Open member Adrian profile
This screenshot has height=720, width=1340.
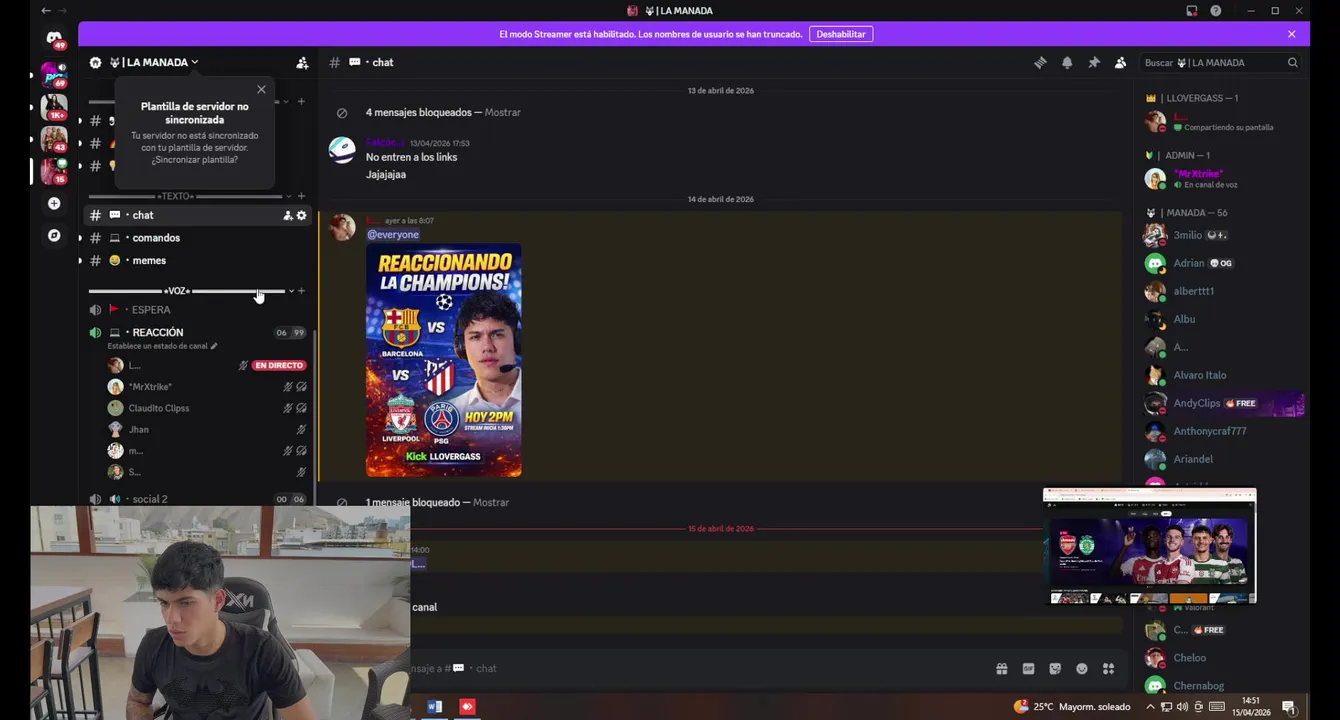click(1223, 263)
